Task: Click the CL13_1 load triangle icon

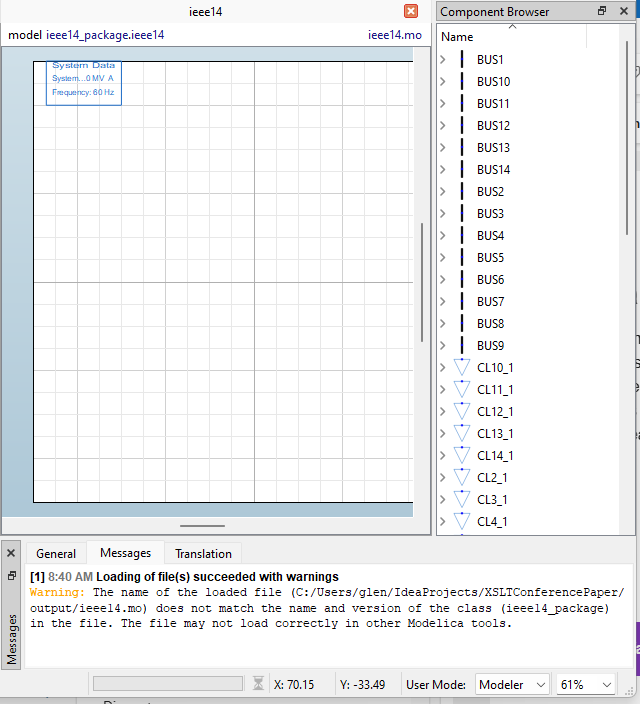Action: tap(462, 433)
